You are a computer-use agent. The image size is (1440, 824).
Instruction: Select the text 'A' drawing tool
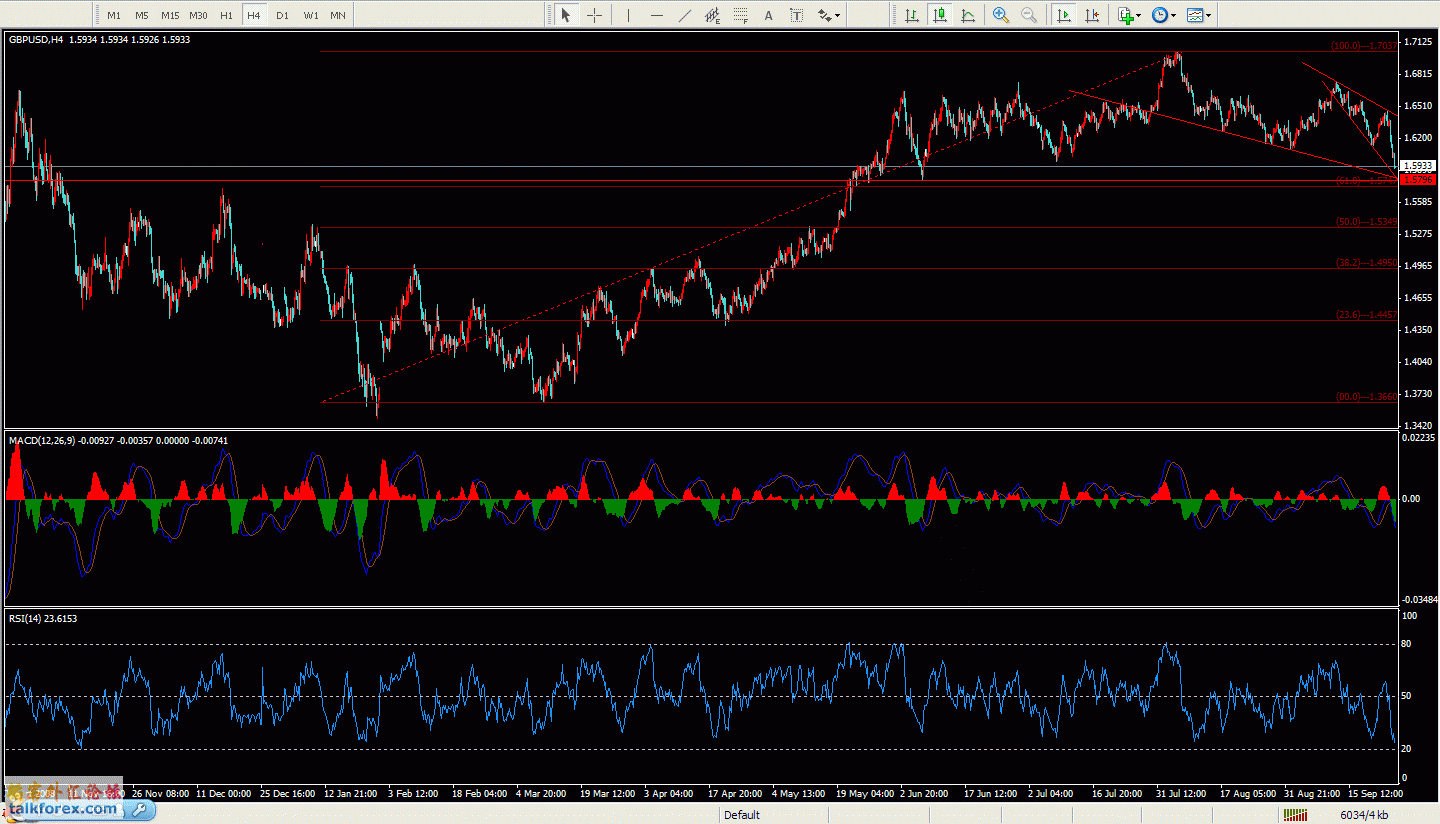pyautogui.click(x=769, y=15)
